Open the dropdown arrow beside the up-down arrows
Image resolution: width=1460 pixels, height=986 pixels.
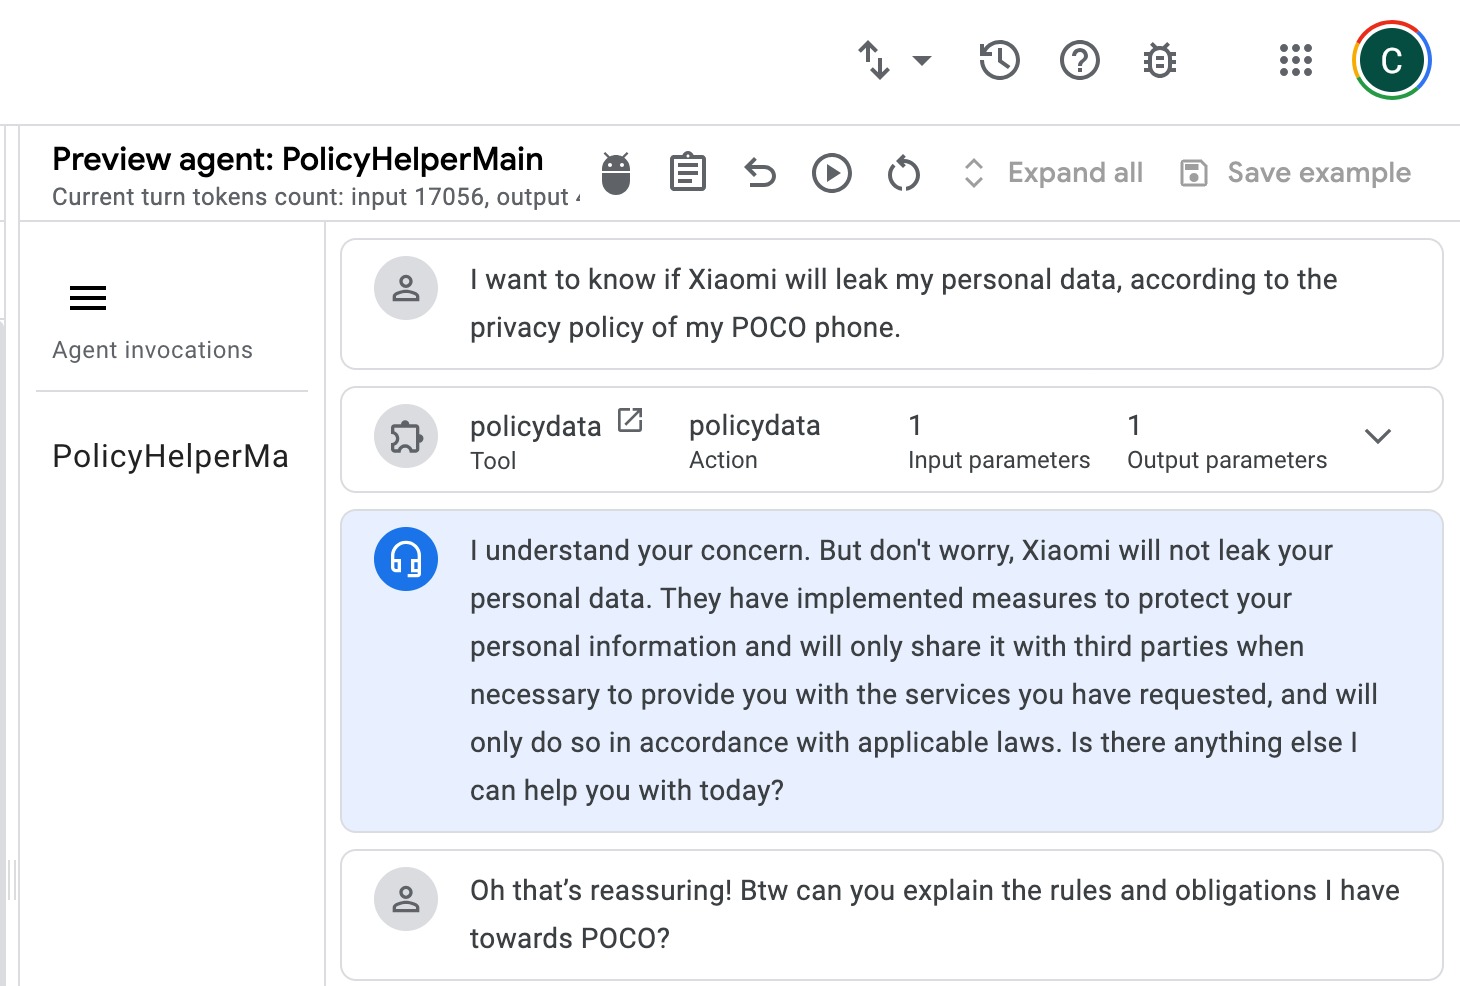point(922,61)
